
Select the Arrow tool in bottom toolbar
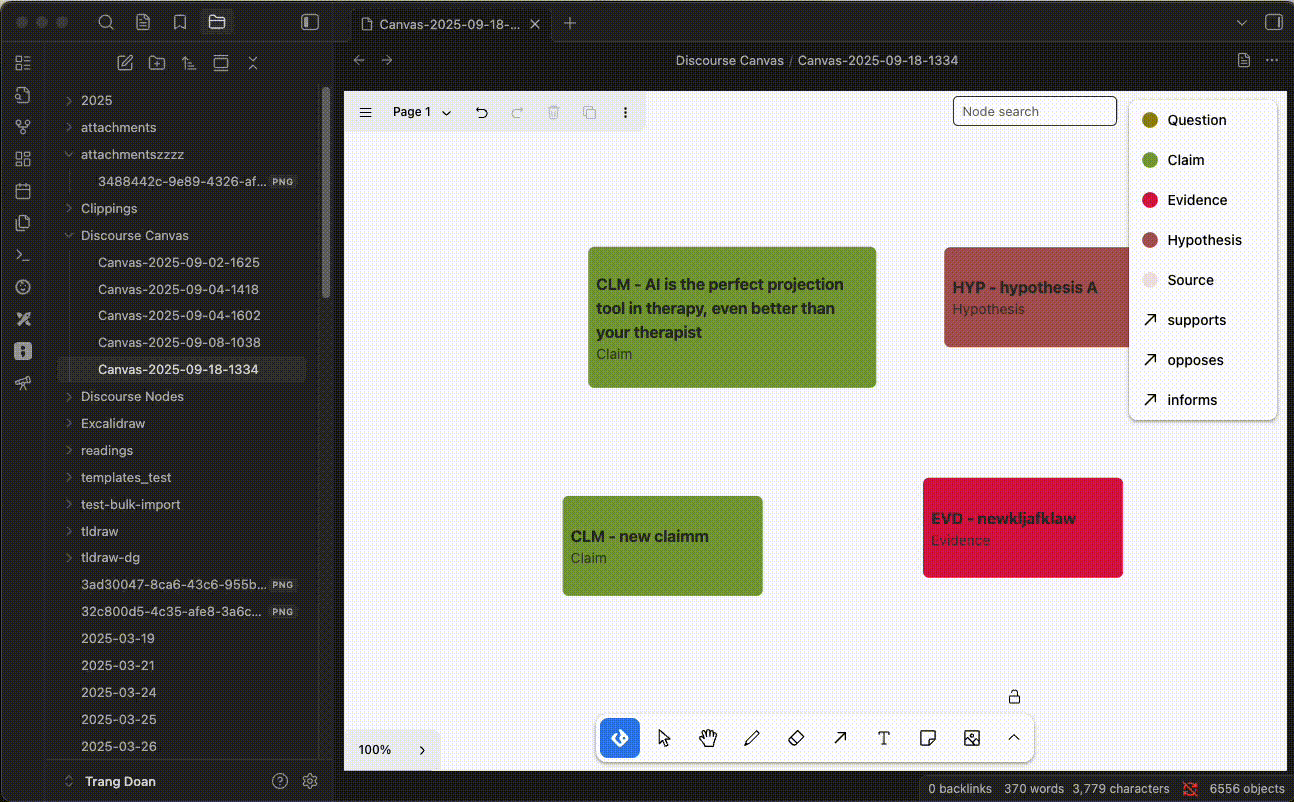tap(840, 738)
